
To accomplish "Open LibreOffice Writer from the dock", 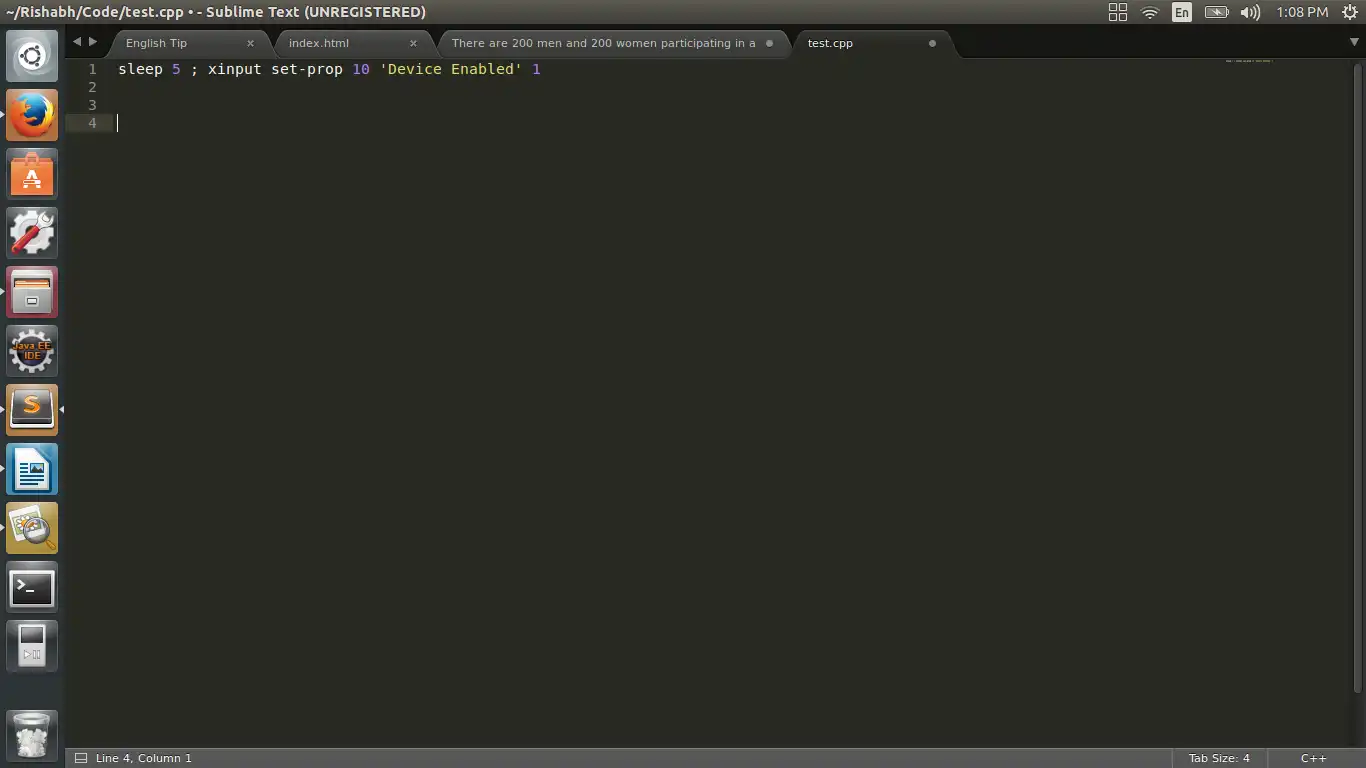I will [32, 469].
